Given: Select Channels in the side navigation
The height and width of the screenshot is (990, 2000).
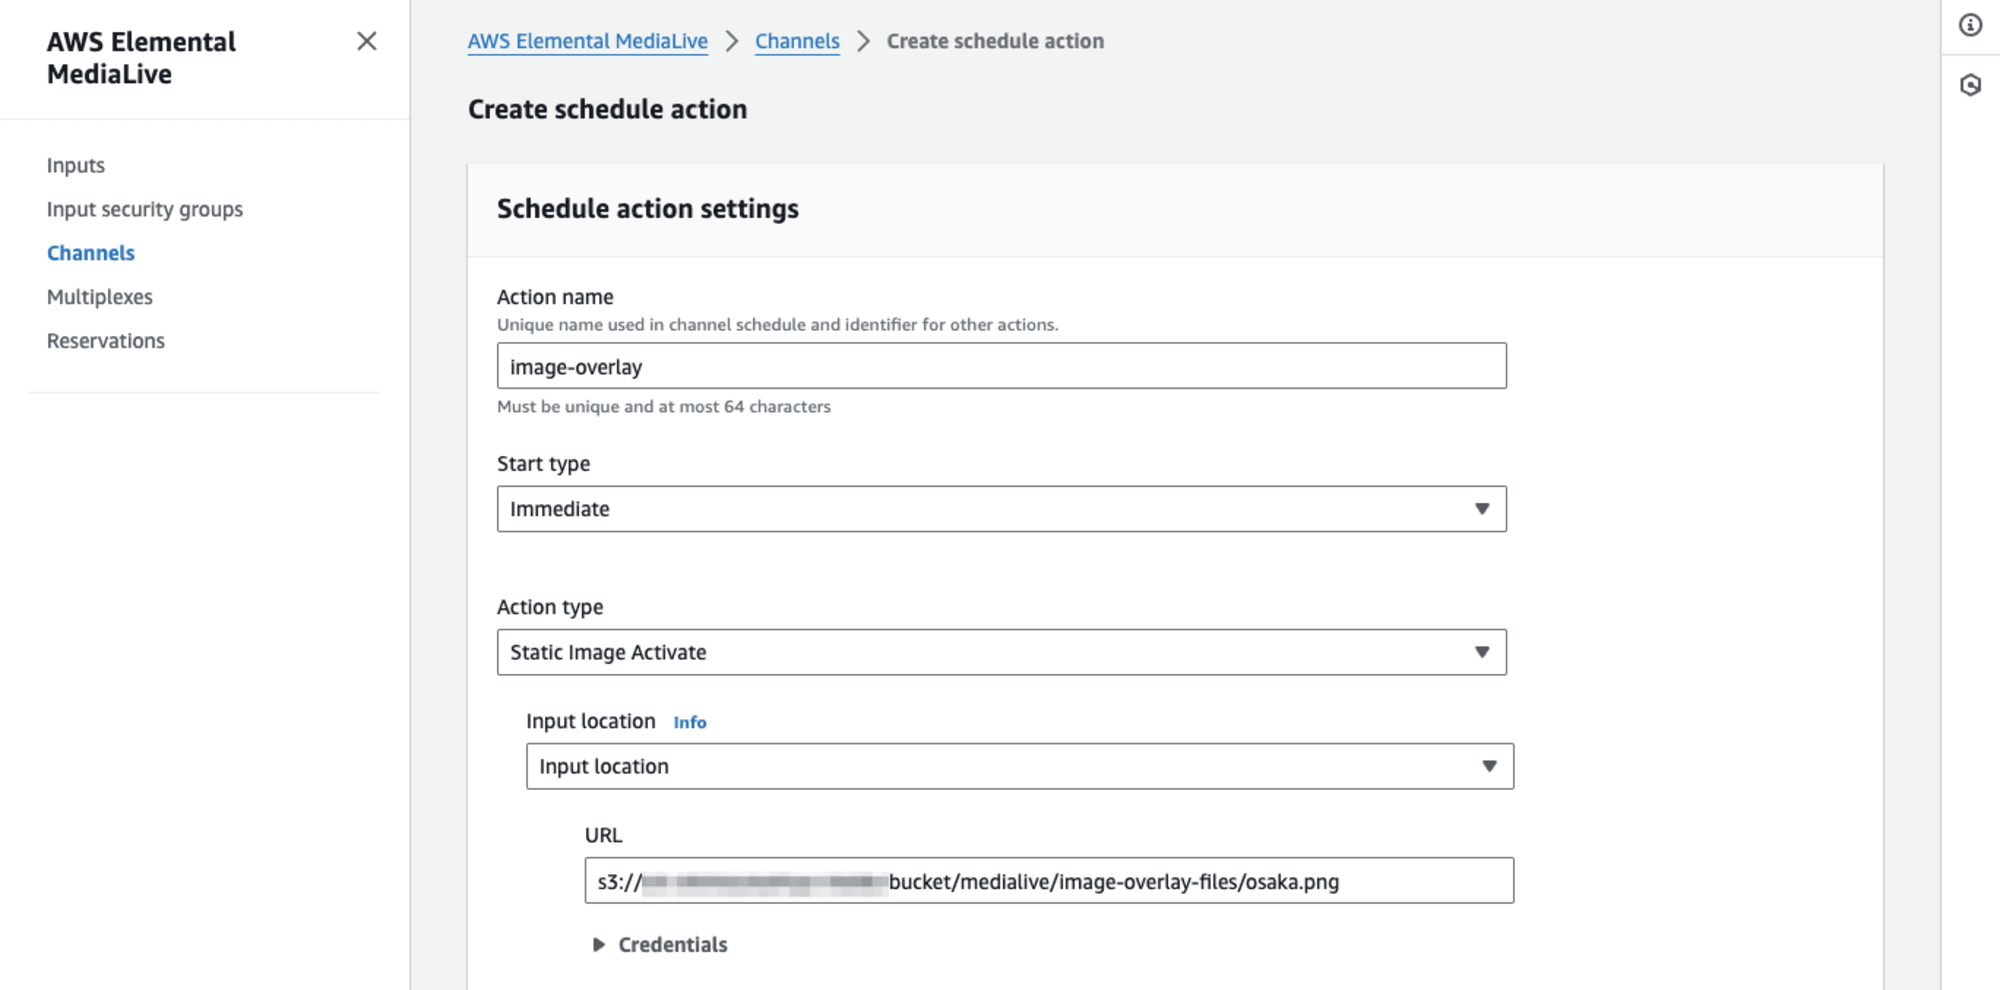Looking at the screenshot, I should coord(91,253).
